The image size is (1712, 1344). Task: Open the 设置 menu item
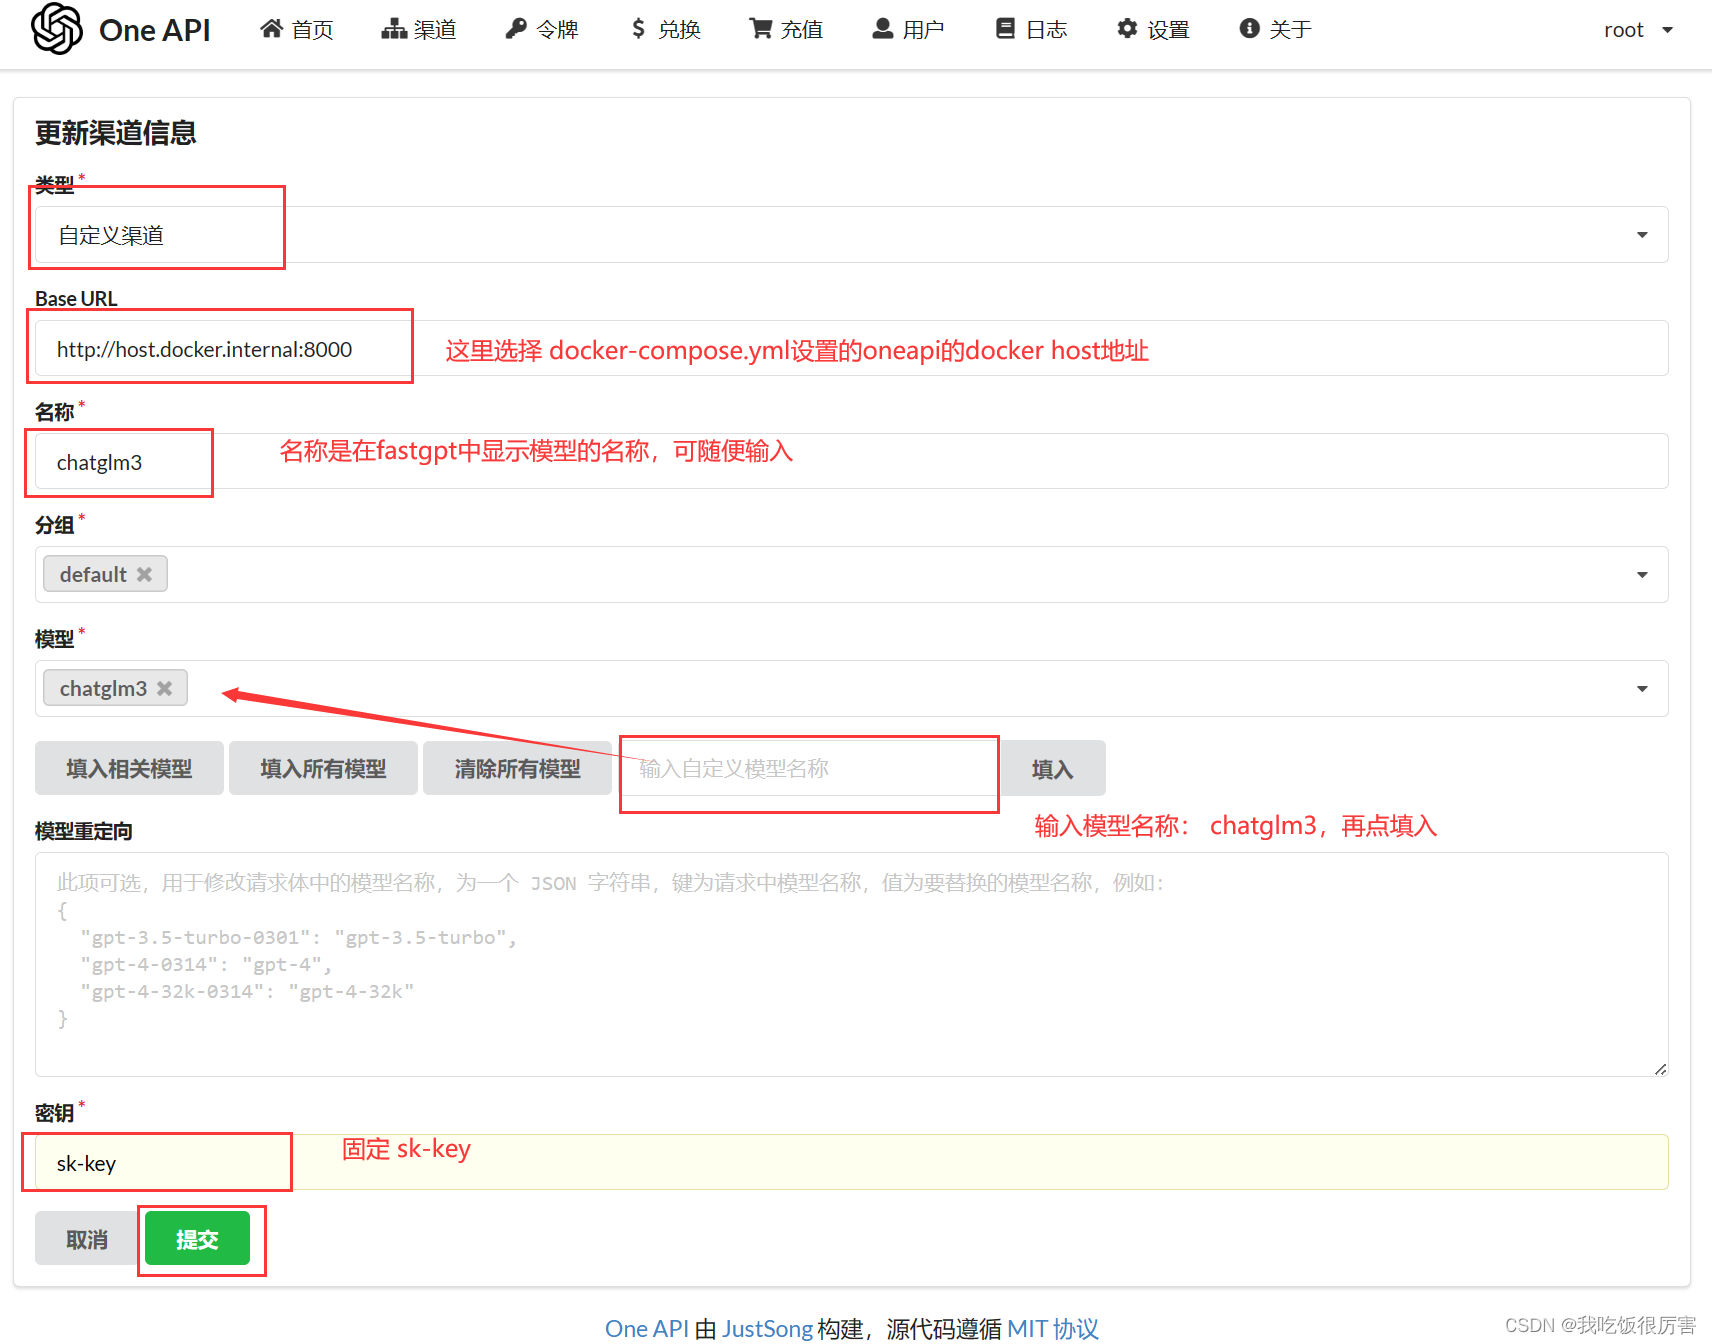[x=1154, y=29]
